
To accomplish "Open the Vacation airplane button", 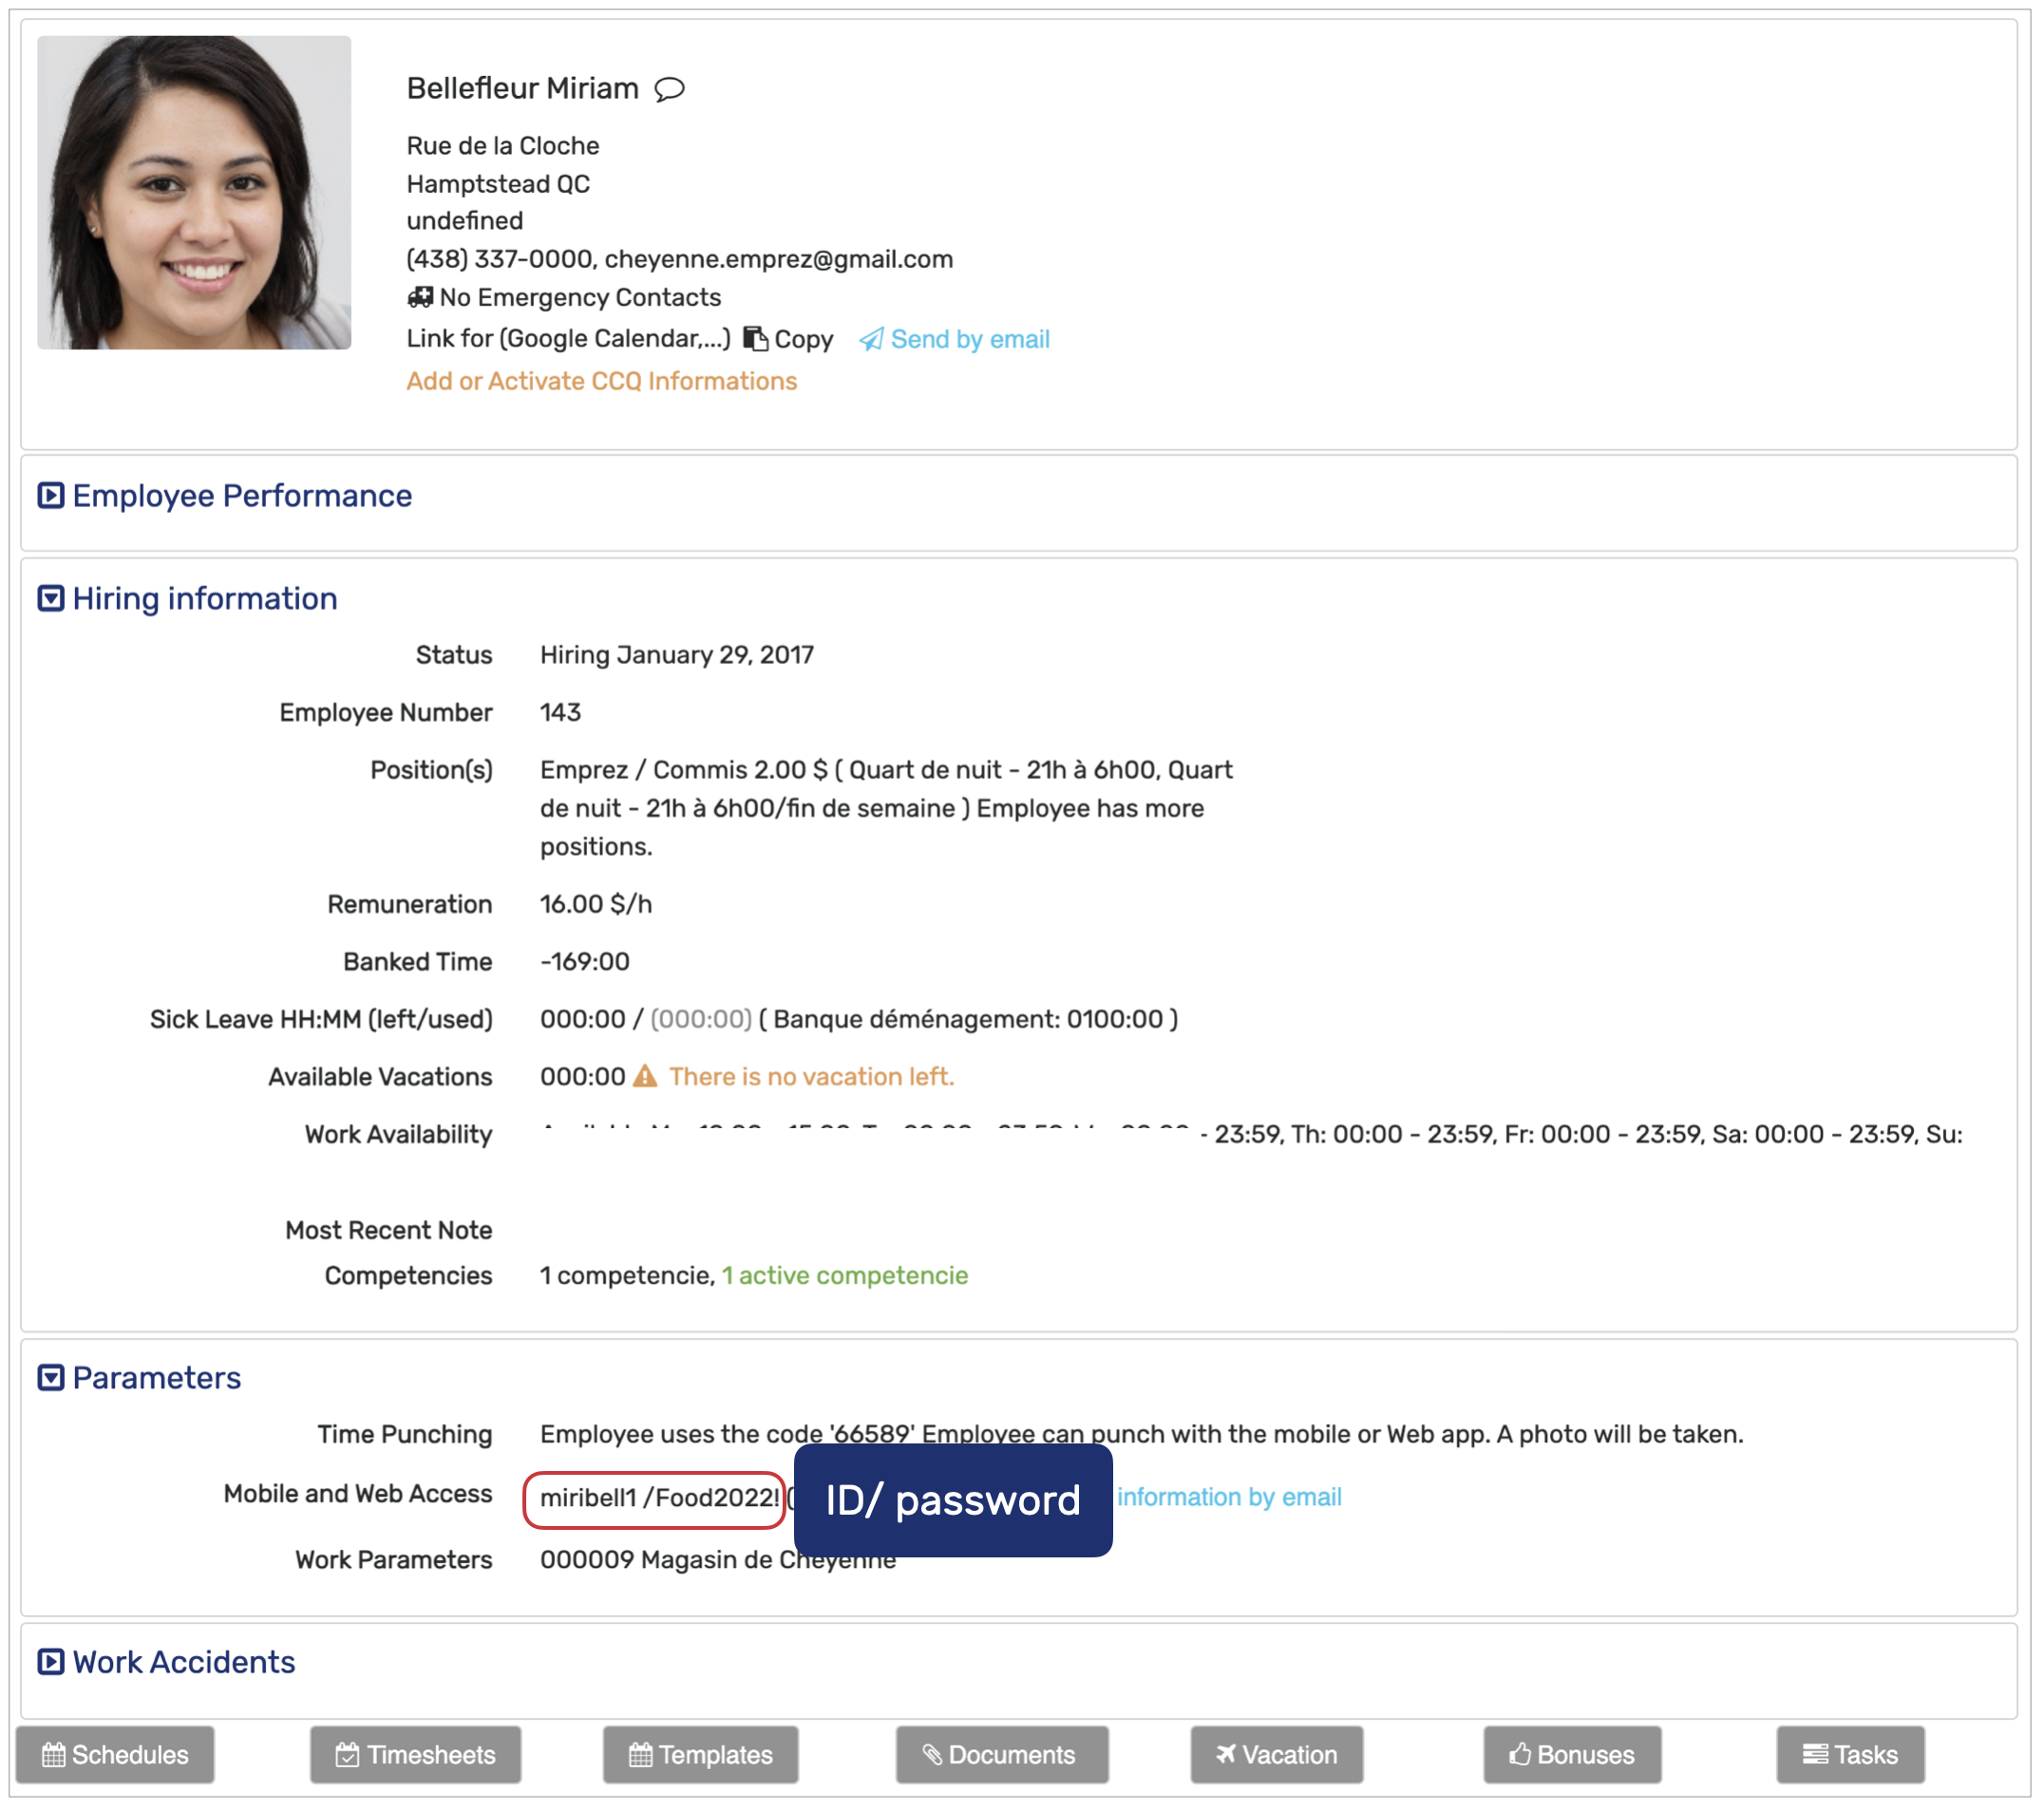I will (1276, 1754).
